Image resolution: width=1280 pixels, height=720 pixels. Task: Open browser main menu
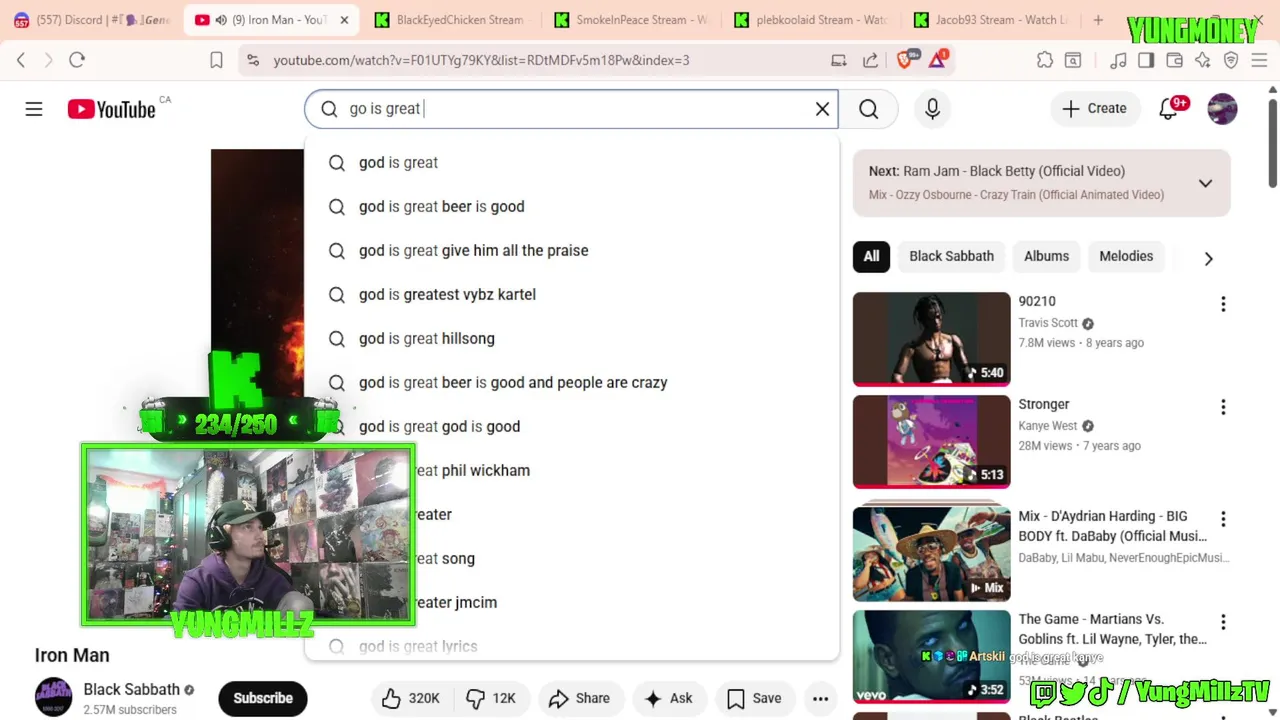pos(1259,60)
